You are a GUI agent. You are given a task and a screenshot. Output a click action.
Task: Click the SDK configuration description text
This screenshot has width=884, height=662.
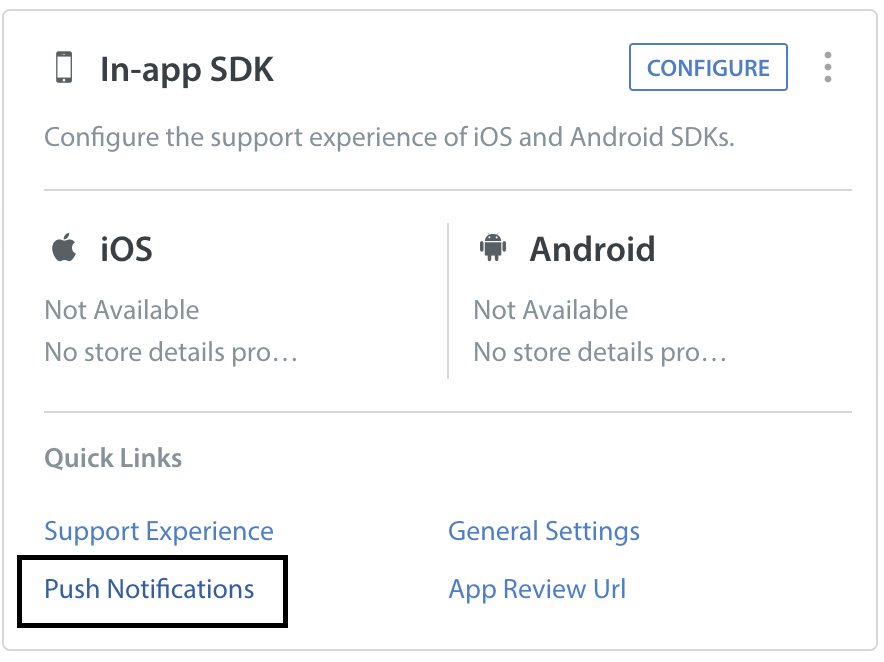[x=390, y=138]
